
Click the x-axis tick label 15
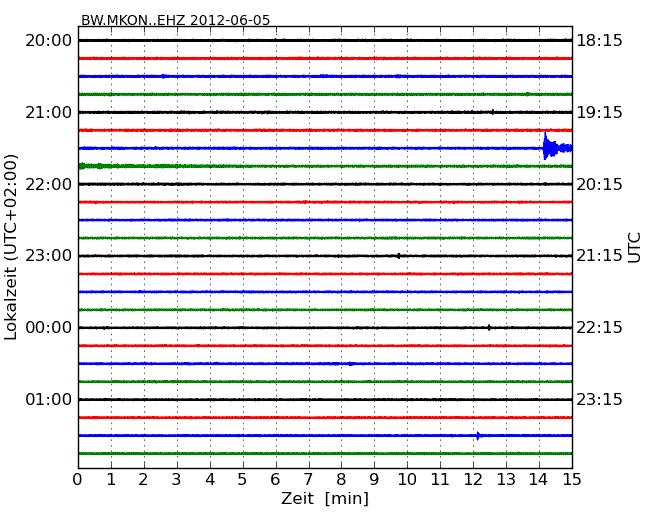pos(572,479)
